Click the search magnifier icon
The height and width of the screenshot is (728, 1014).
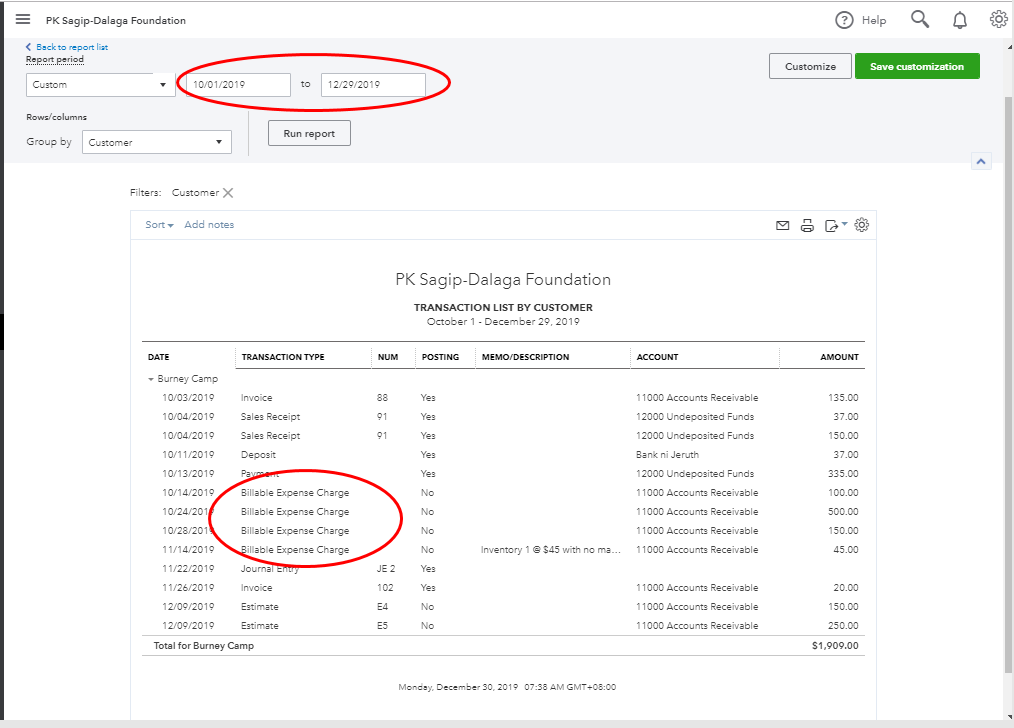pos(920,19)
